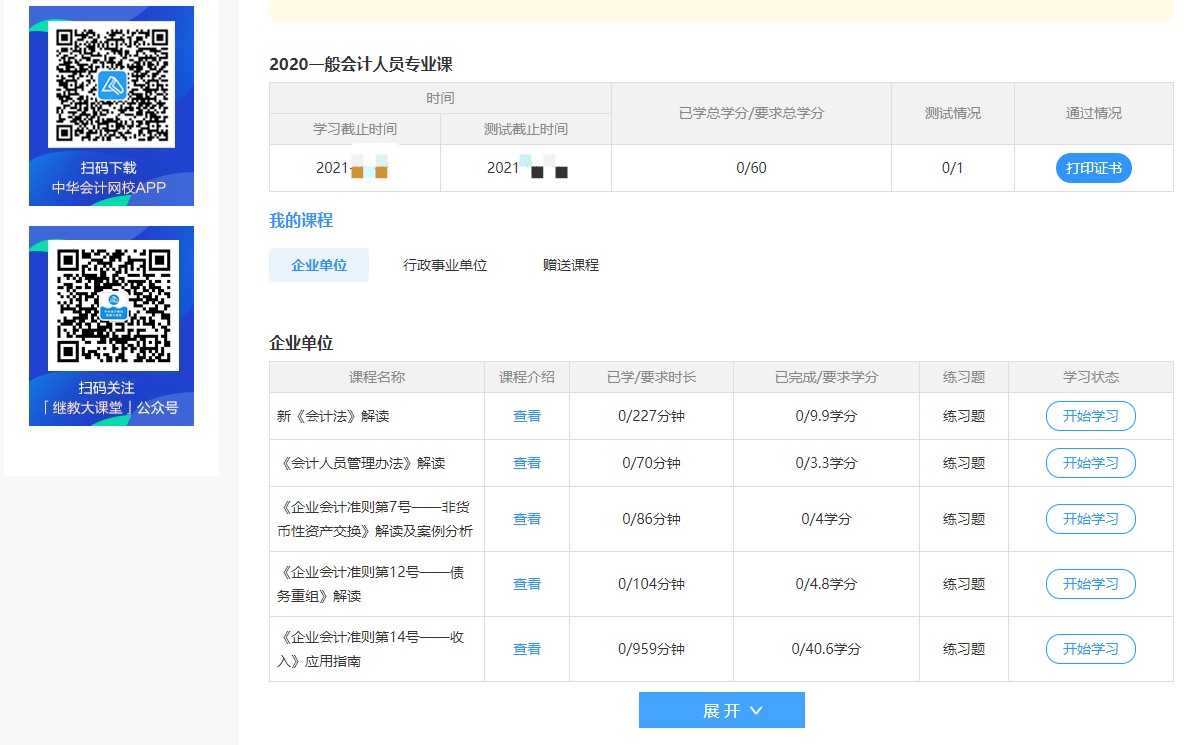
Task: Open 练习题 for 新《会计法》解读
Action: 962,416
